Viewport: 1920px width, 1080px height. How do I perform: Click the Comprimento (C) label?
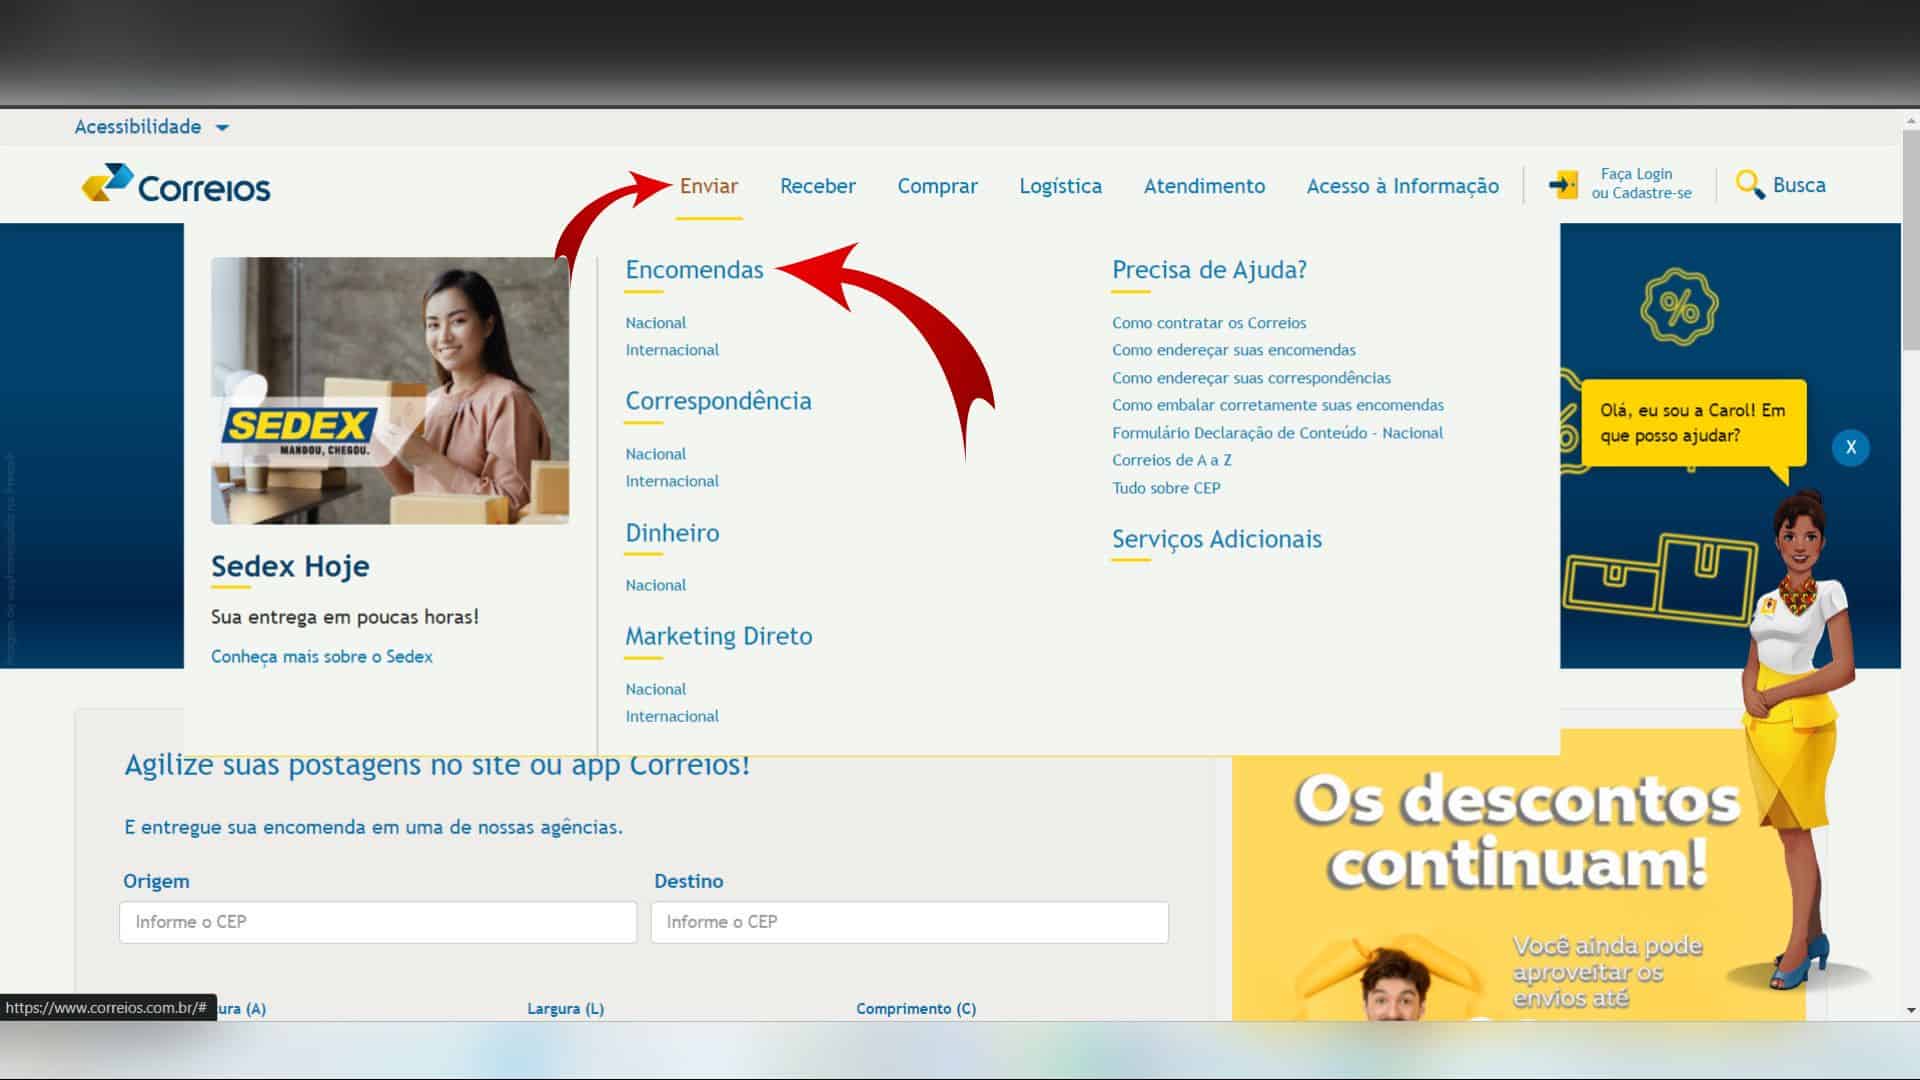(x=916, y=1009)
